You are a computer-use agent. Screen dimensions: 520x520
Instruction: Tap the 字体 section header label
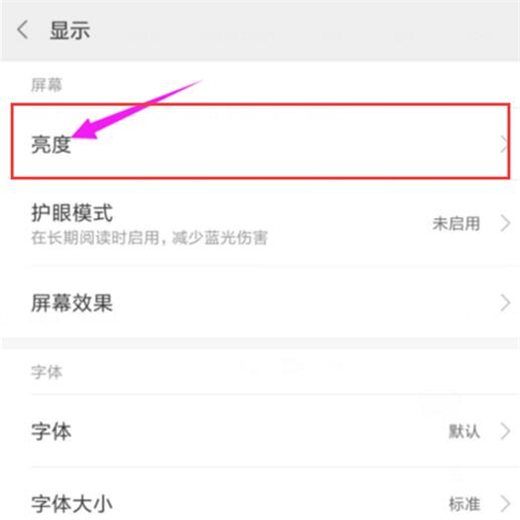coord(47,372)
